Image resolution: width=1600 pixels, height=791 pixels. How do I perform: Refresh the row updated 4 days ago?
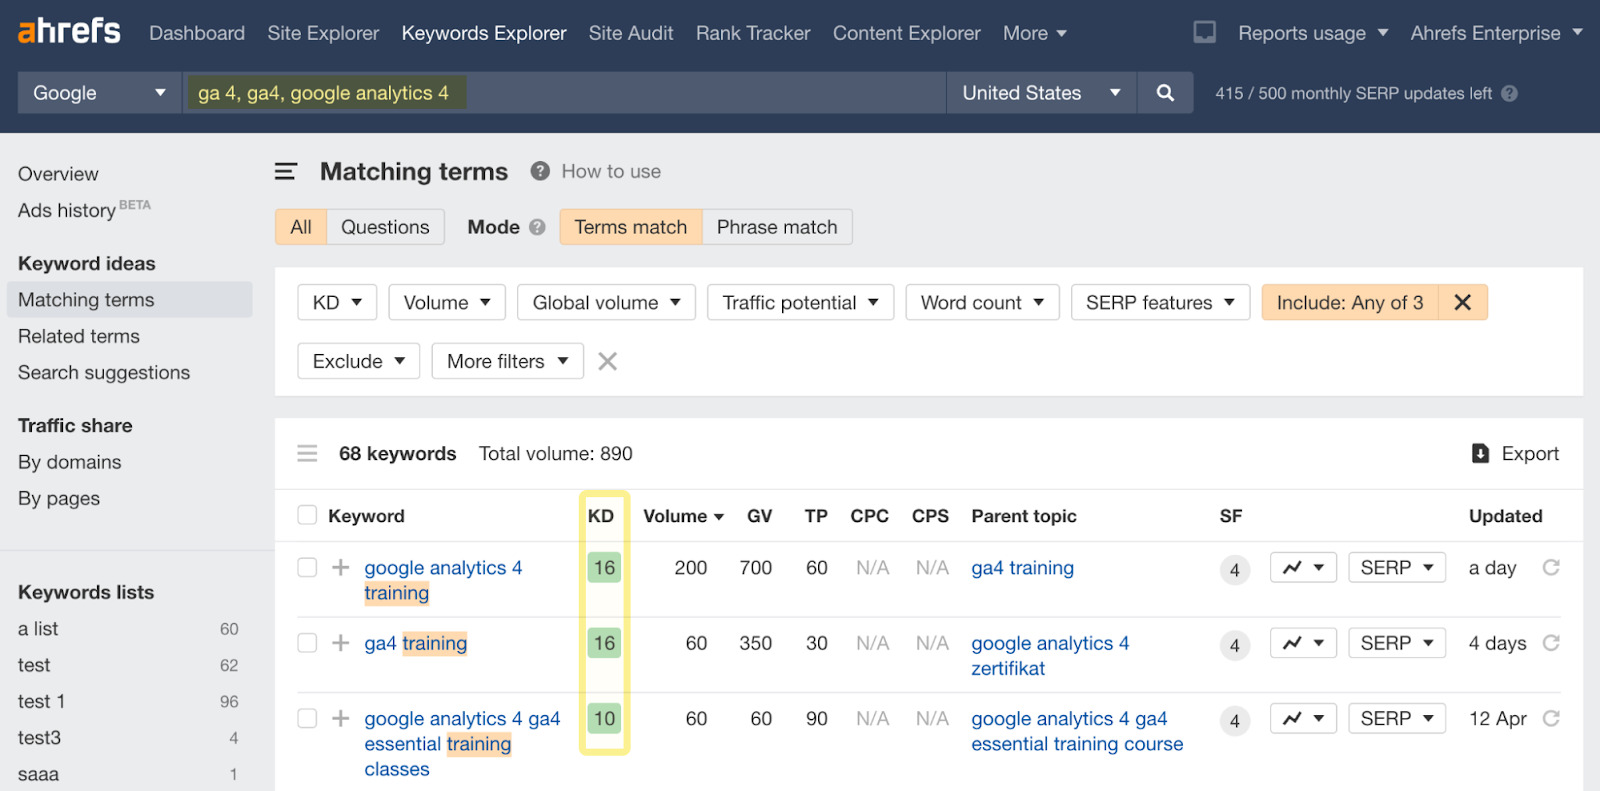click(1551, 643)
